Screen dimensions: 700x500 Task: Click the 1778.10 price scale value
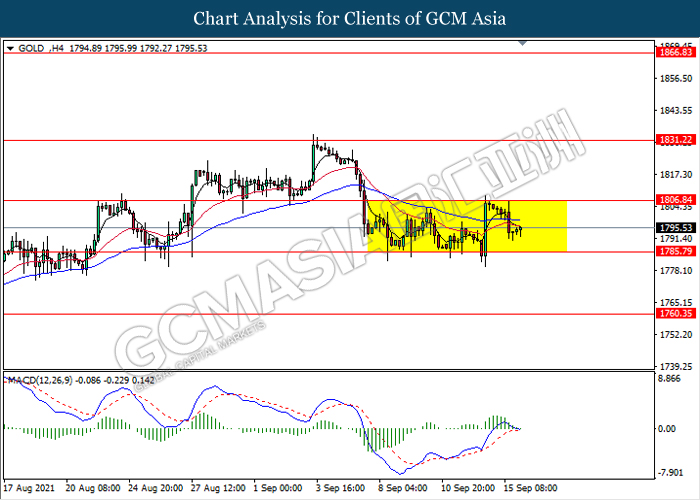click(x=676, y=271)
